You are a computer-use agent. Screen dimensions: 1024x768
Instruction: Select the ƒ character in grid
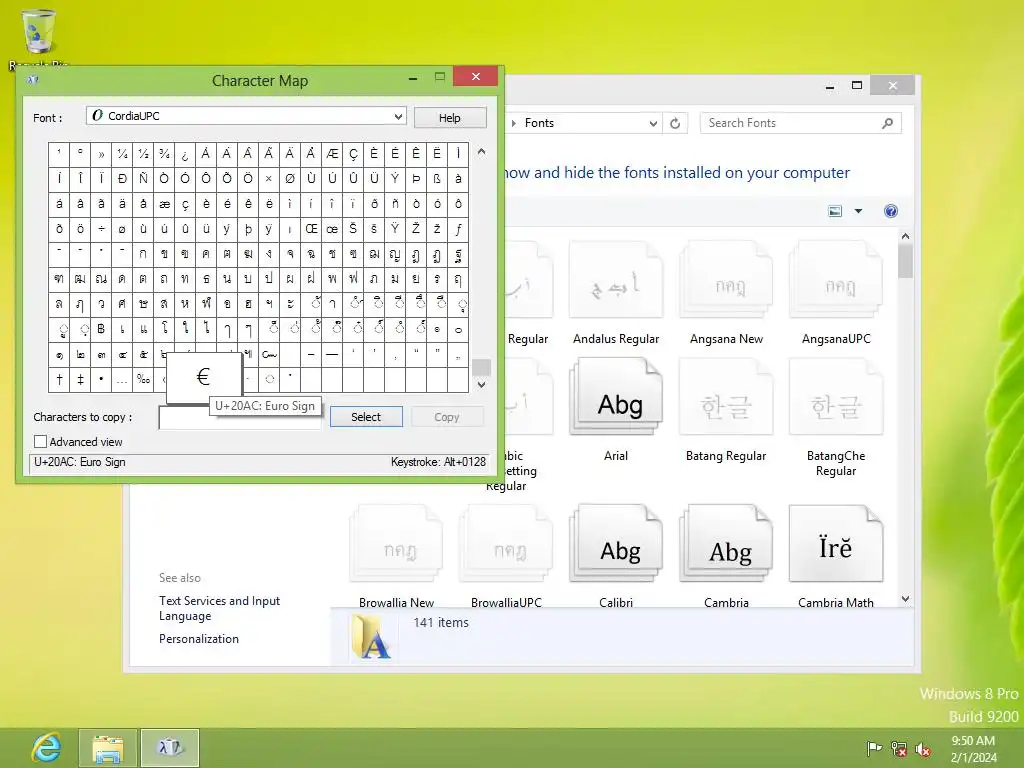point(458,229)
